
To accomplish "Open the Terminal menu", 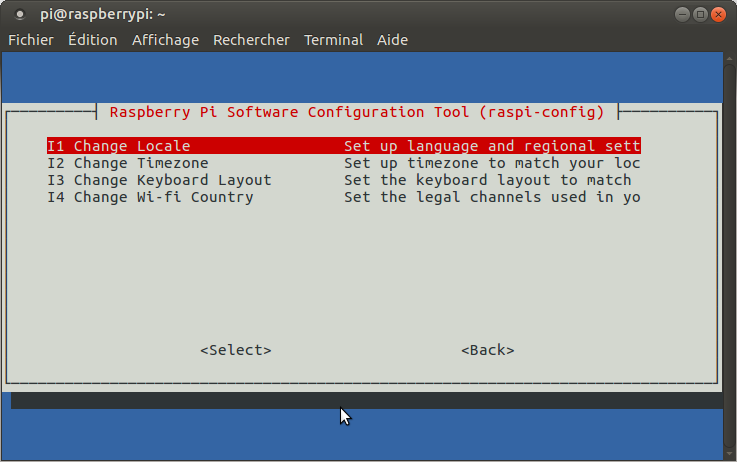I will coord(333,40).
